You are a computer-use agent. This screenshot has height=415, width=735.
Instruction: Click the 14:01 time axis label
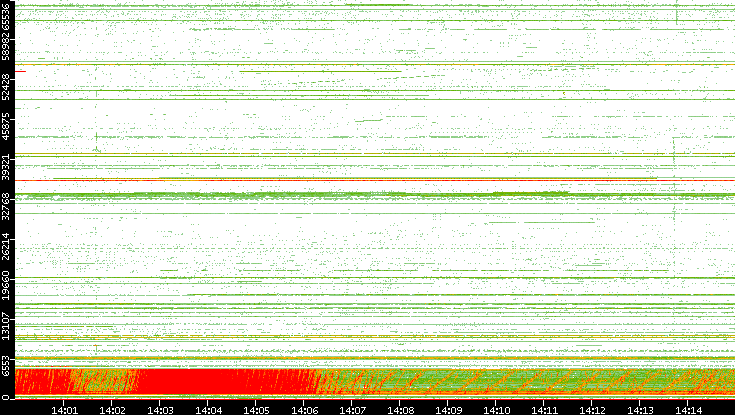click(x=64, y=408)
